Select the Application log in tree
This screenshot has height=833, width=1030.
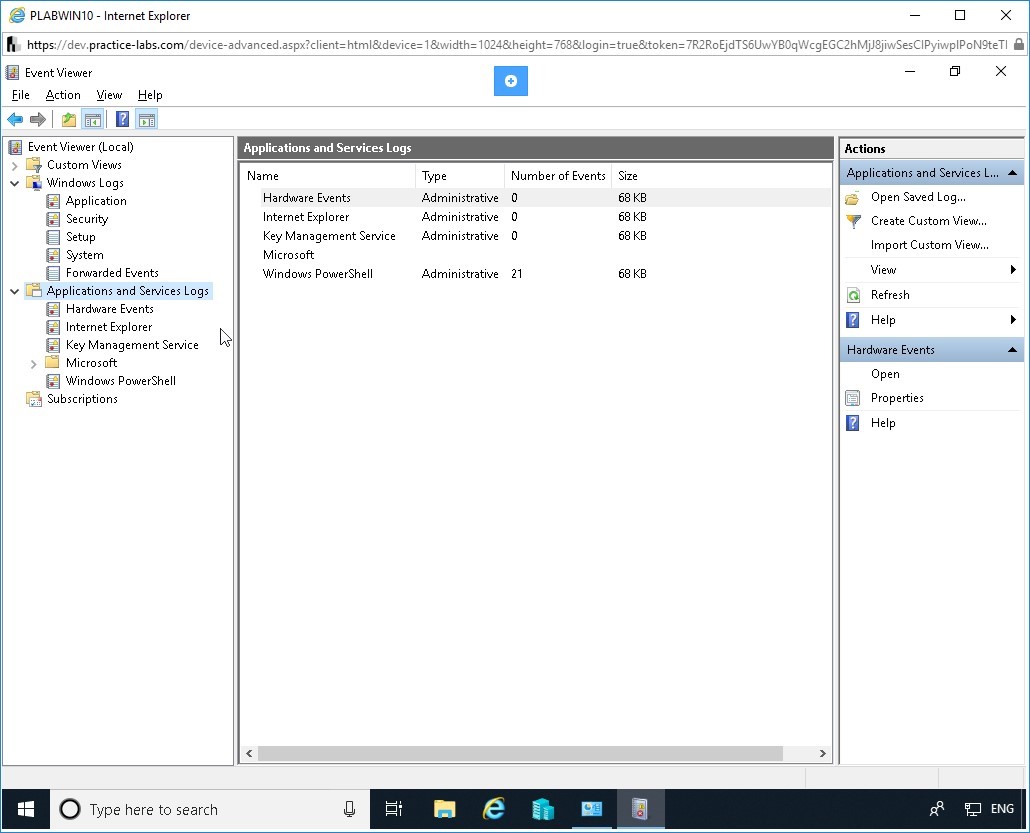96,201
